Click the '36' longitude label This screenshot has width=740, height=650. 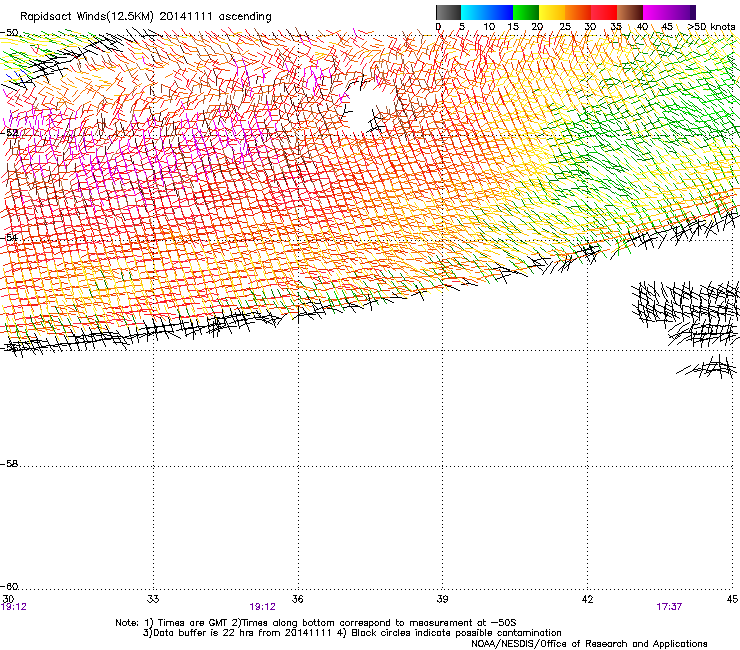[x=297, y=599]
